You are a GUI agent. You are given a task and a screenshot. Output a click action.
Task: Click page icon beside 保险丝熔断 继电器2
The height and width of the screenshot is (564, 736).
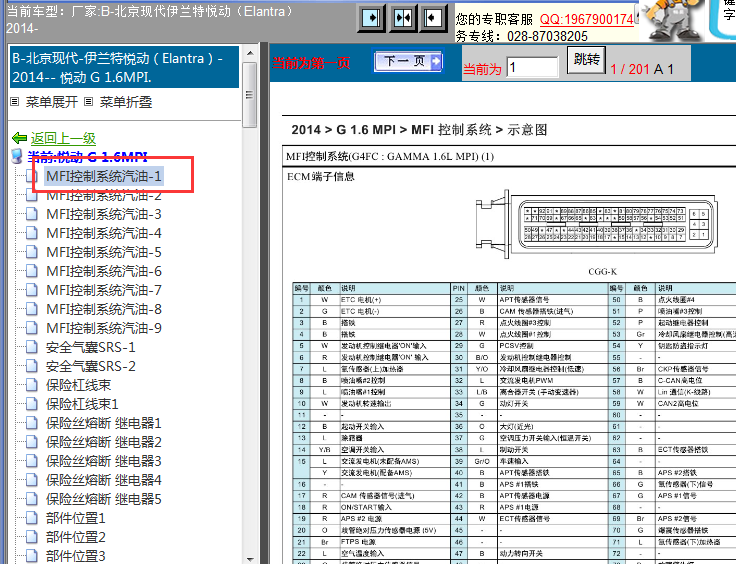pos(32,442)
